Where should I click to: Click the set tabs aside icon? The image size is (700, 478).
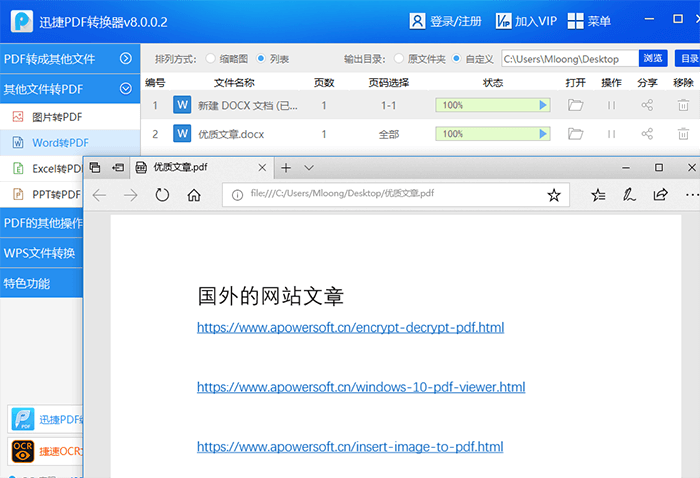(x=118, y=167)
